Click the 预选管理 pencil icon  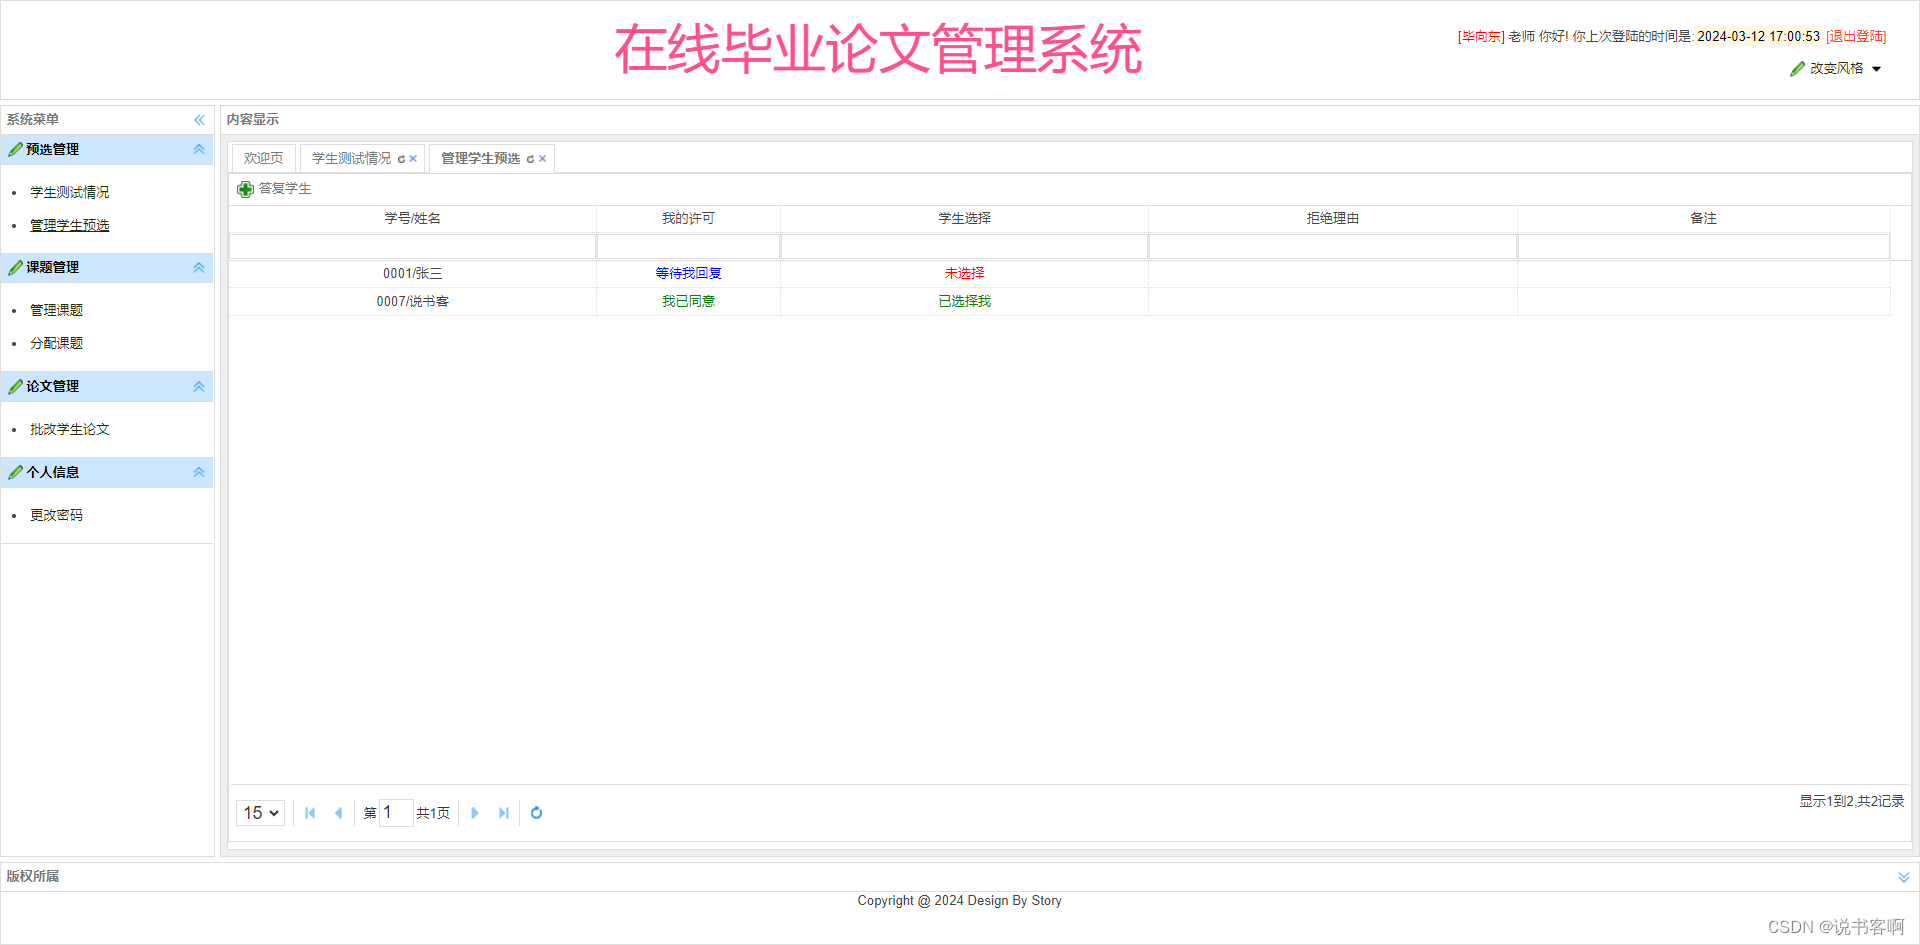pyautogui.click(x=15, y=150)
